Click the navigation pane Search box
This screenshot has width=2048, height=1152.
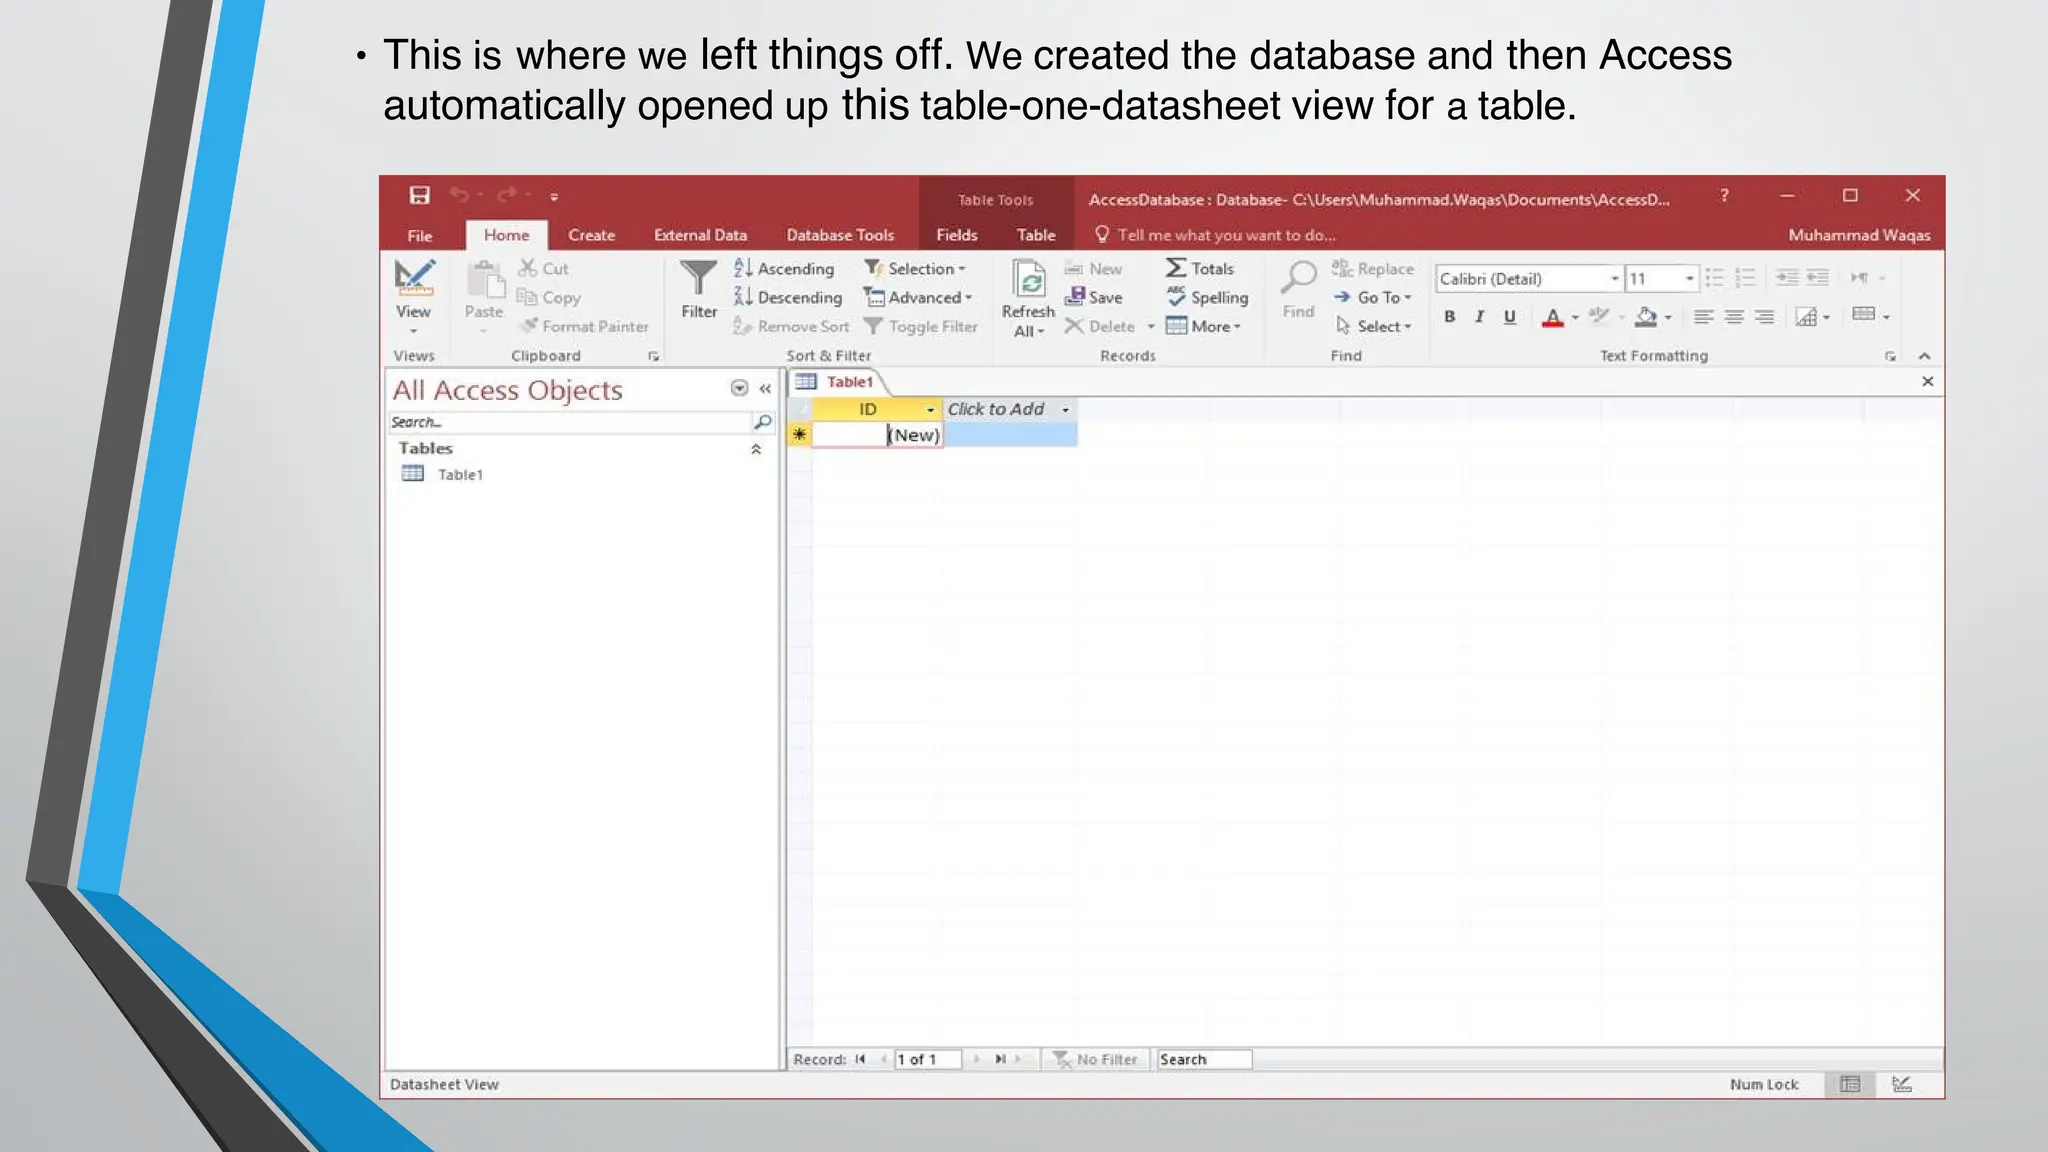pyautogui.click(x=568, y=422)
